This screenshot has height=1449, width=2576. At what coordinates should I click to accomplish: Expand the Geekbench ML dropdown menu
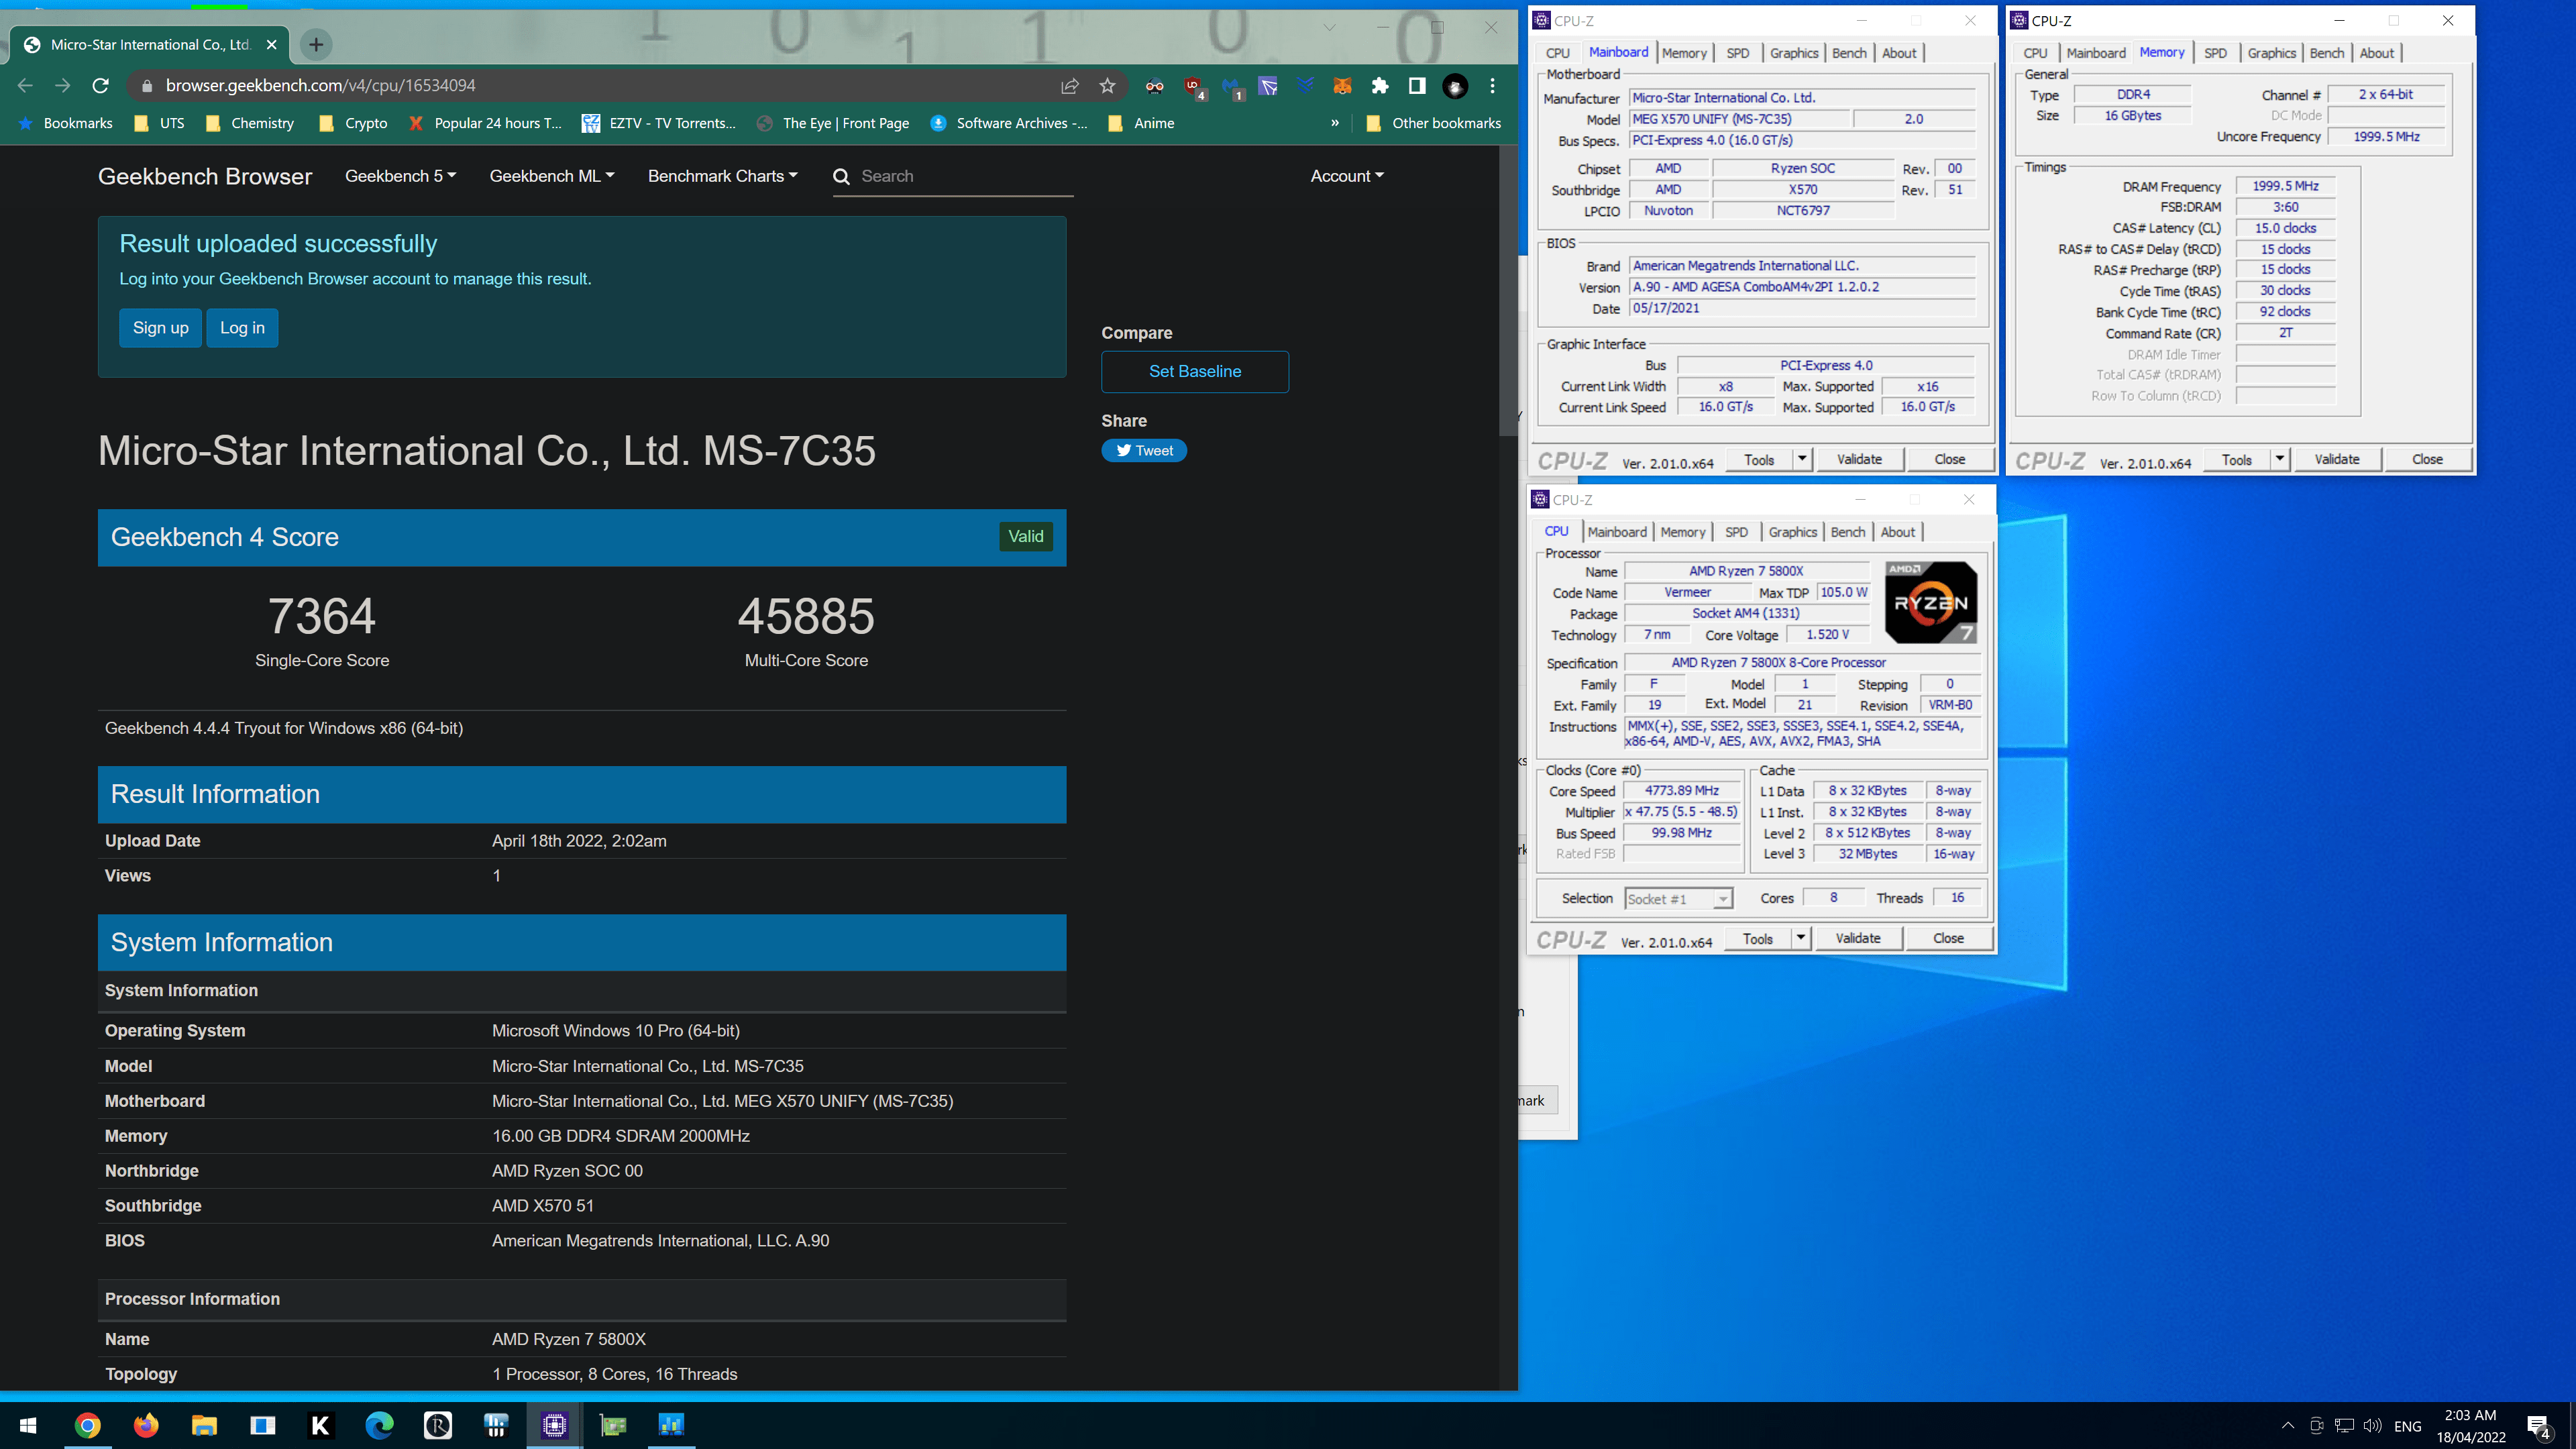pos(552,176)
